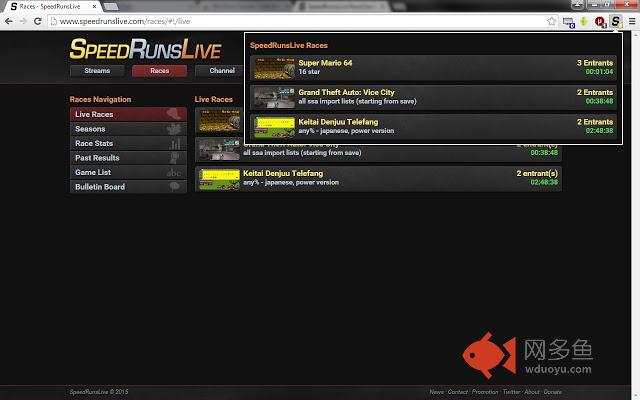Click the SpeedRunsLive logo
Image resolution: width=640 pixels, height=400 pixels.
point(145,49)
